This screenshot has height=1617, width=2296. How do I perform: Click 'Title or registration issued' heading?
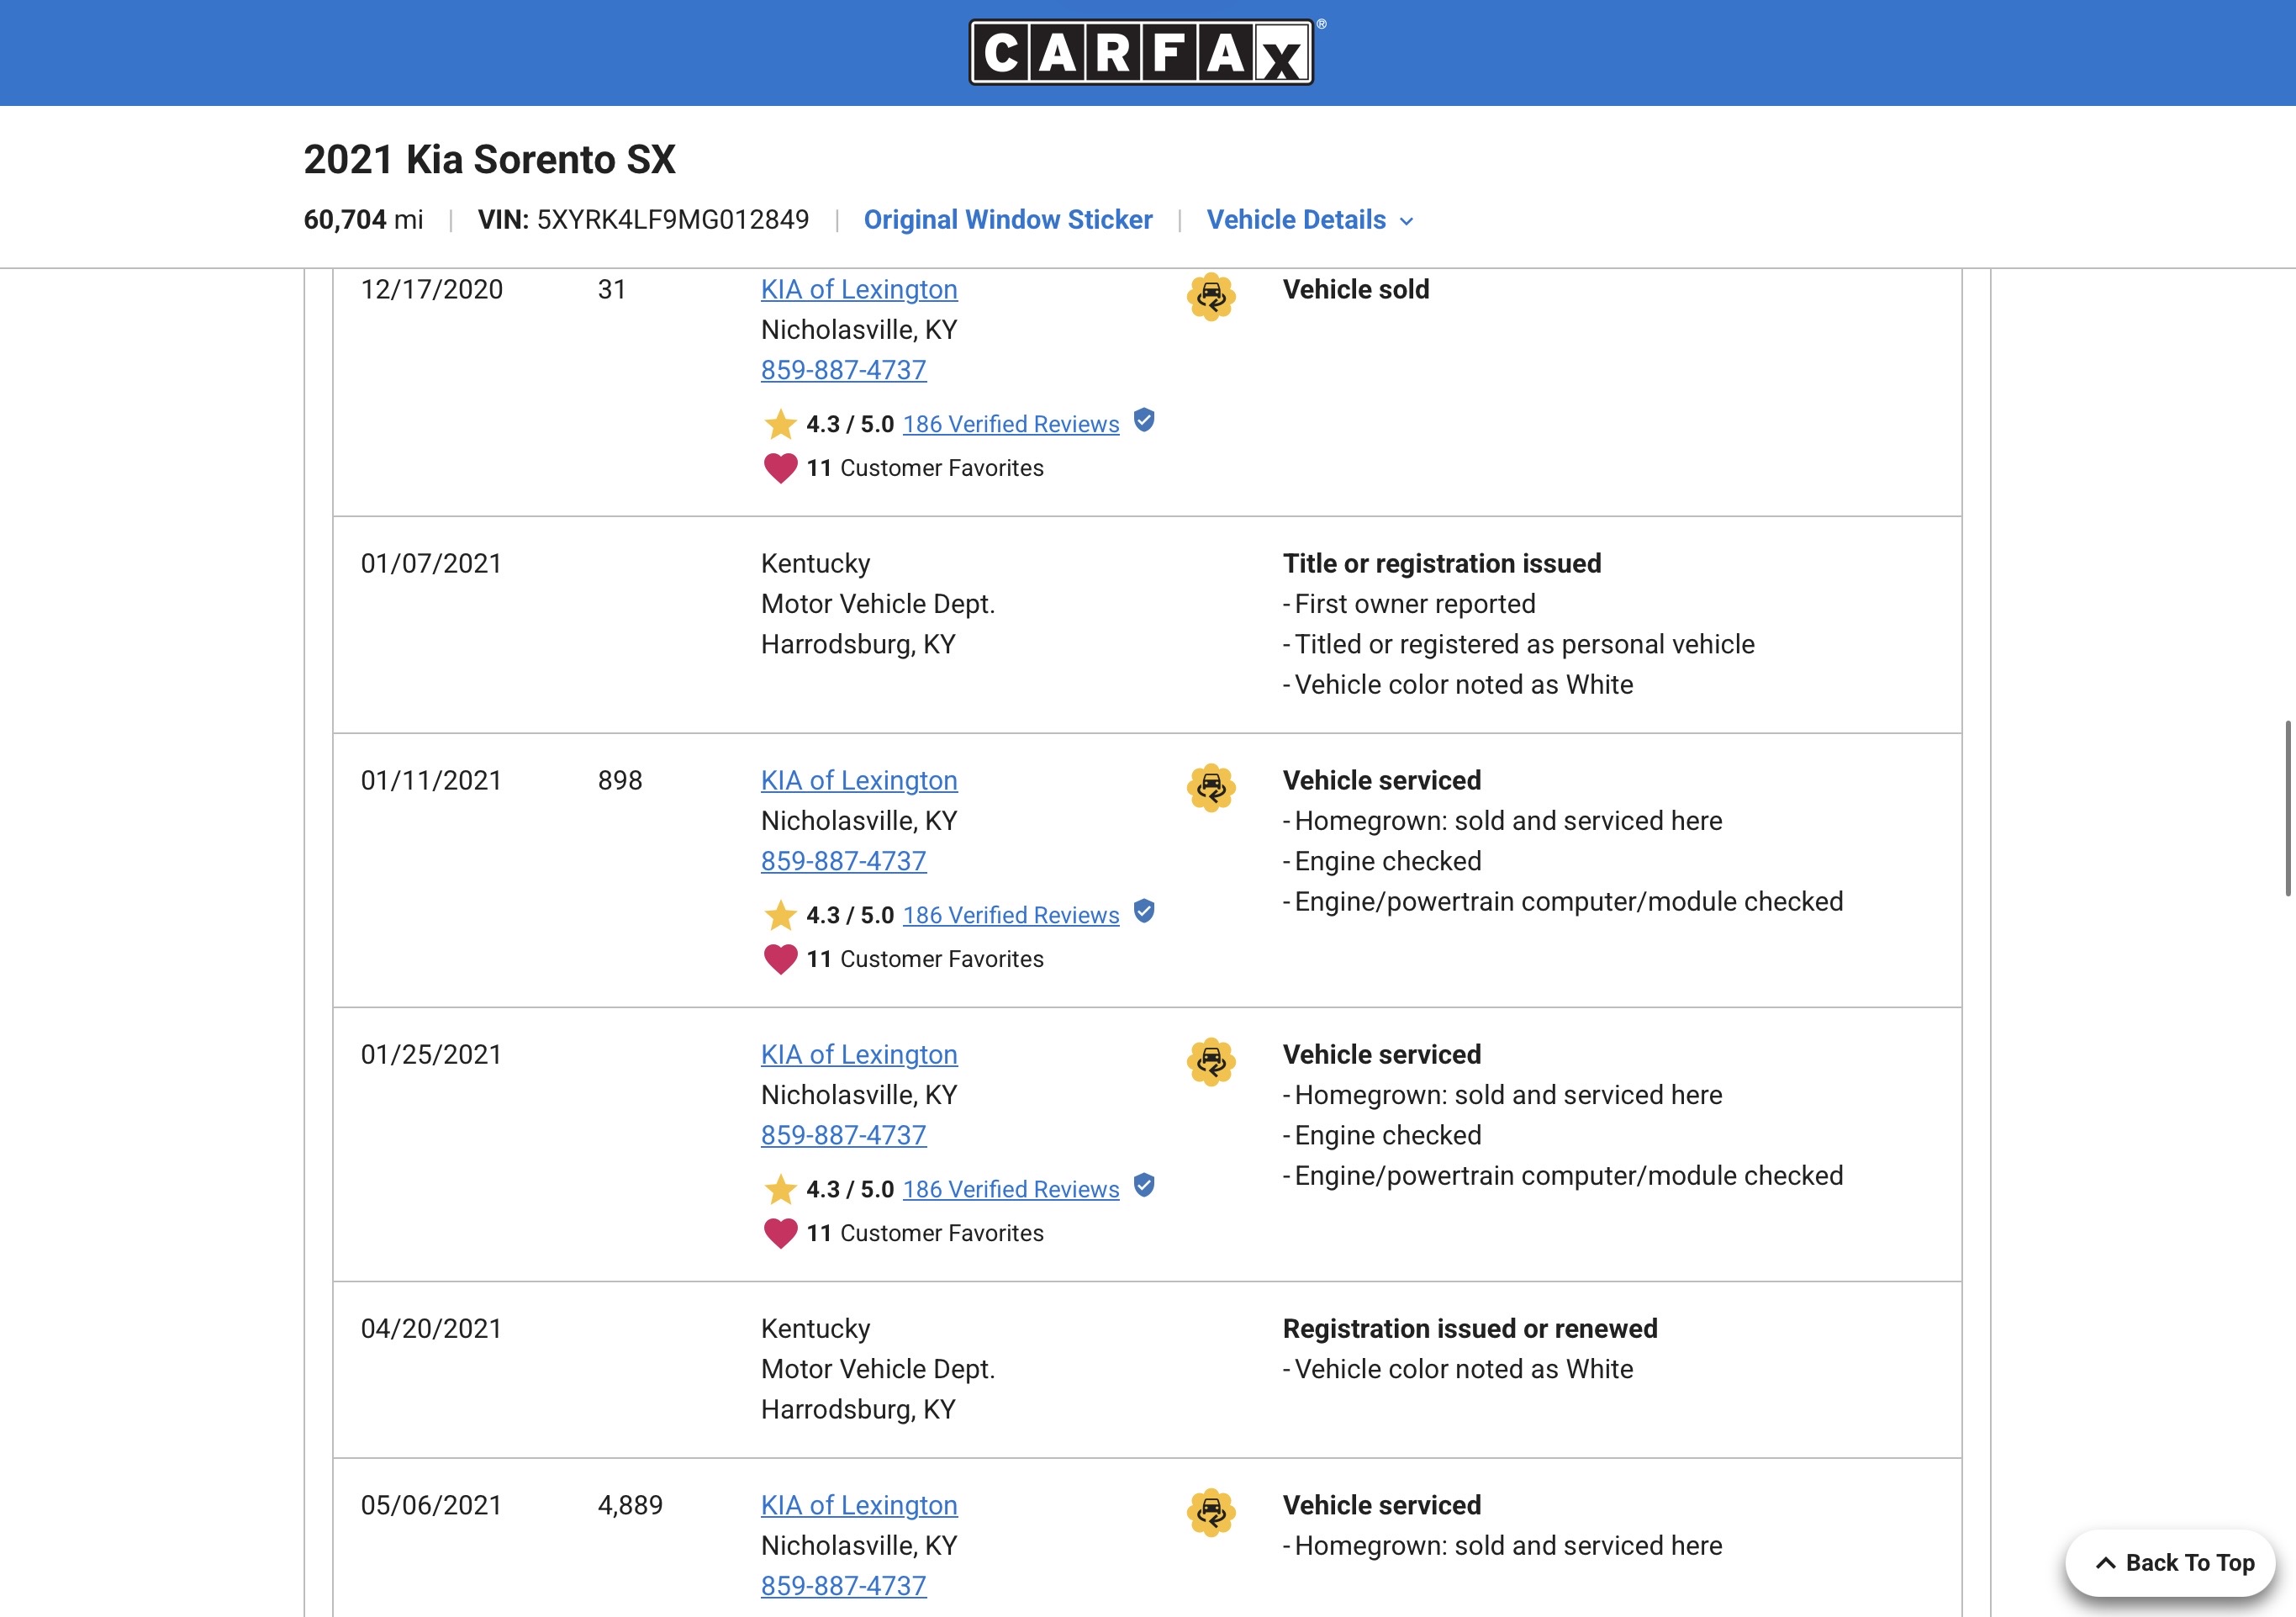pos(1442,563)
